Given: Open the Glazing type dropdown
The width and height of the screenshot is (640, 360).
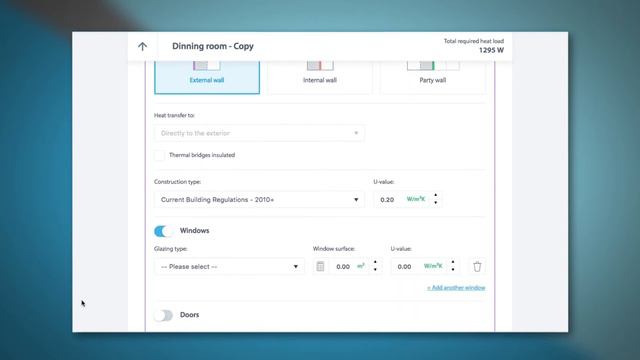Looking at the screenshot, I should (x=229, y=267).
